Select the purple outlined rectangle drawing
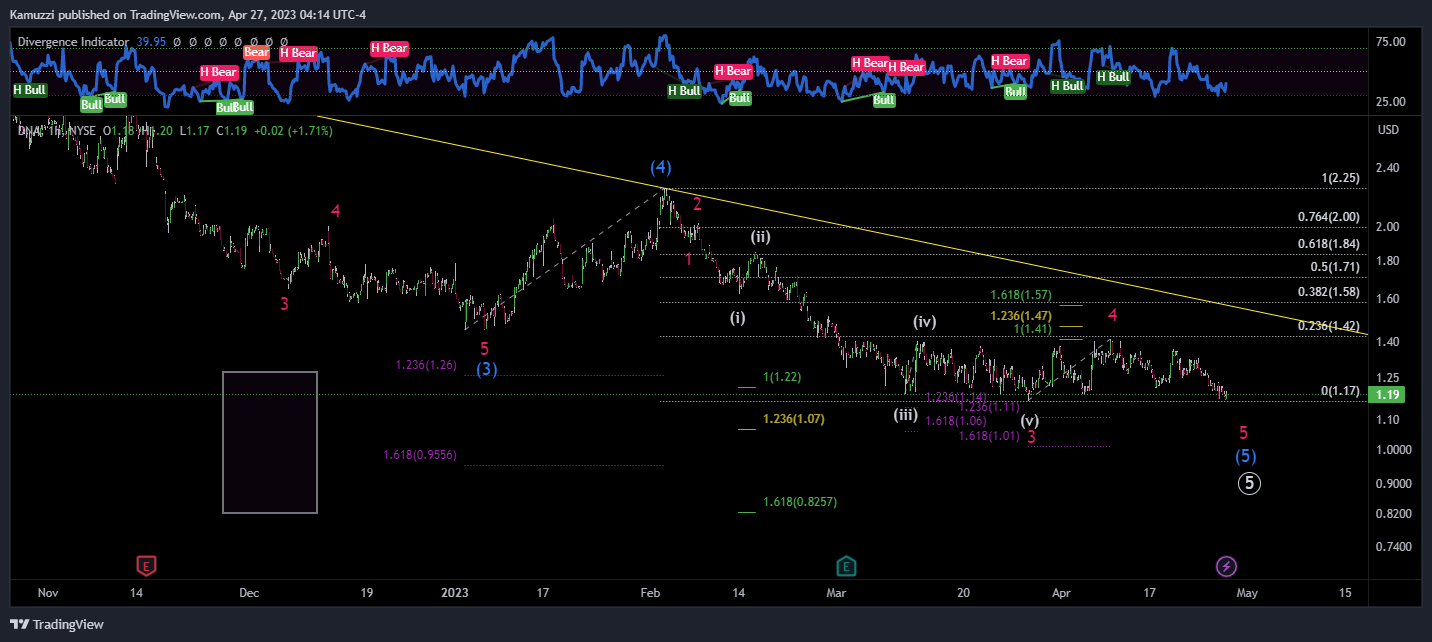The image size is (1432, 642). pos(270,442)
